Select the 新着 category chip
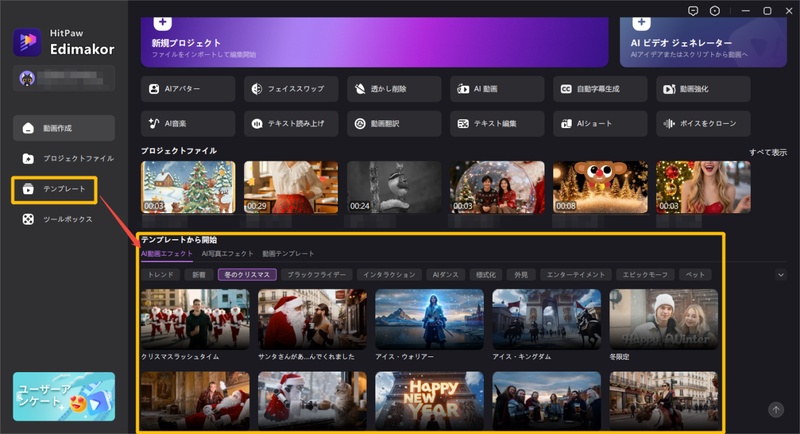The width and height of the screenshot is (800, 434). pos(199,275)
